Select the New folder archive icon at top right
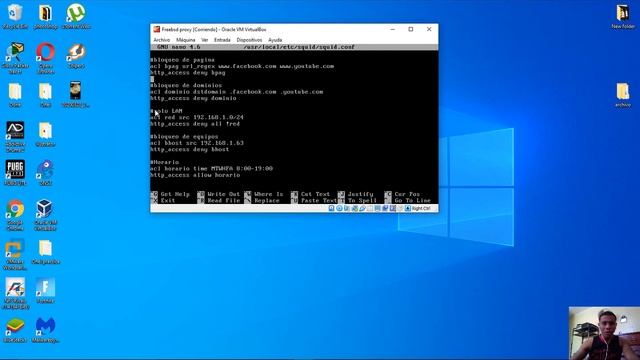640x360 pixels. pos(623,16)
